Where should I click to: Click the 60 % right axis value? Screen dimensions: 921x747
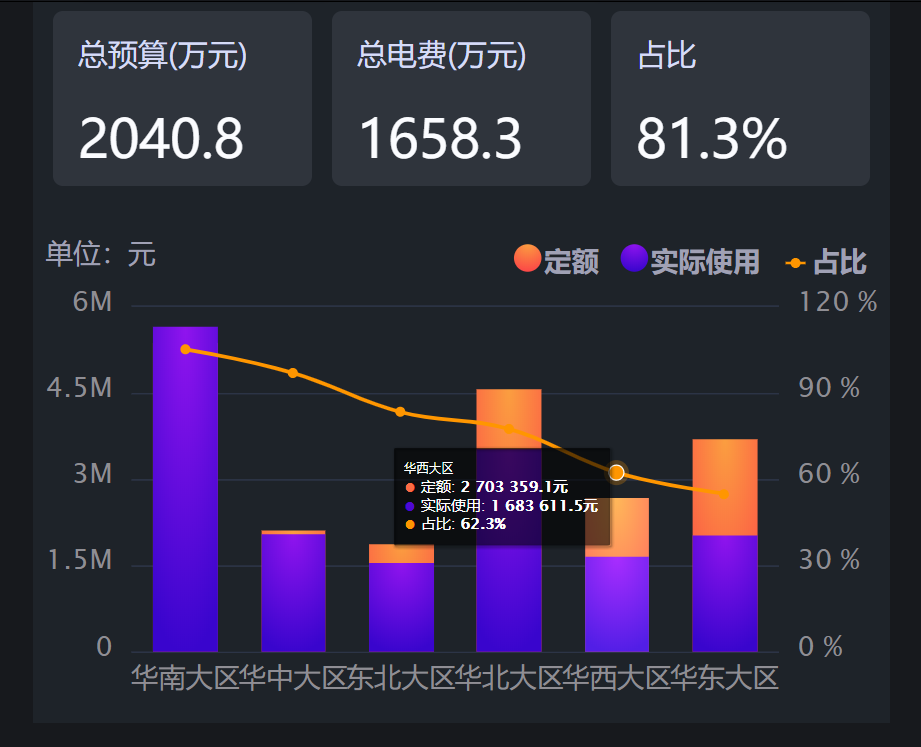pyautogui.click(x=829, y=474)
